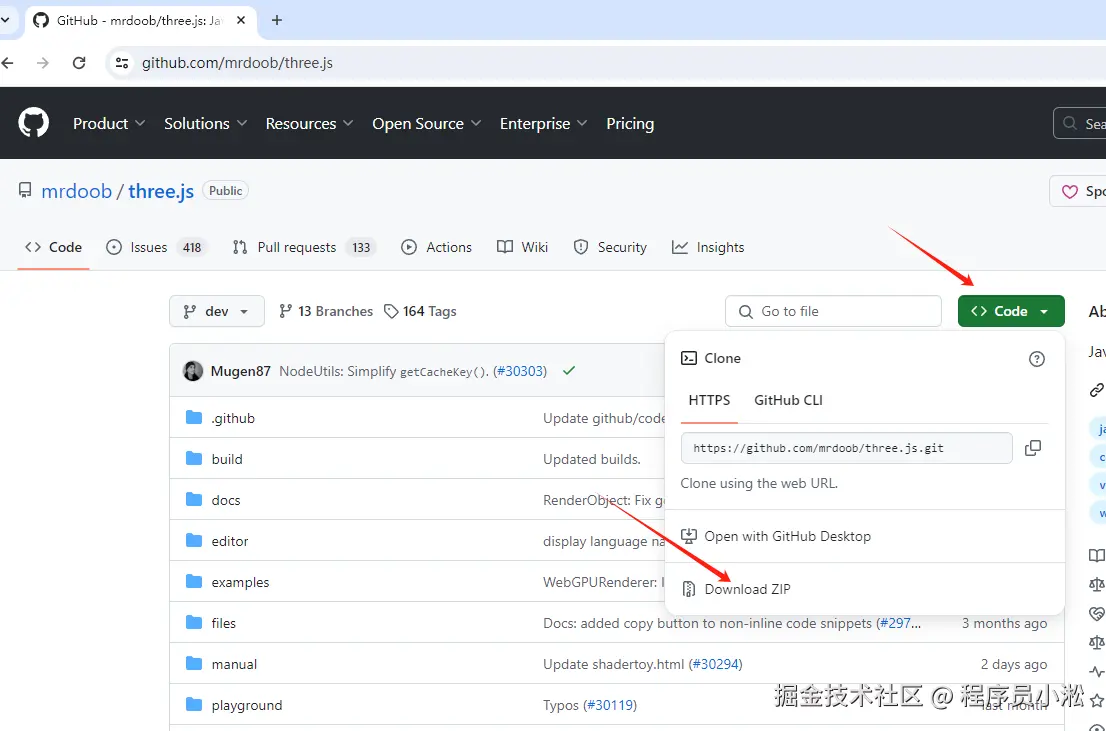
Task: Go forward in browser history
Action: pos(43,63)
